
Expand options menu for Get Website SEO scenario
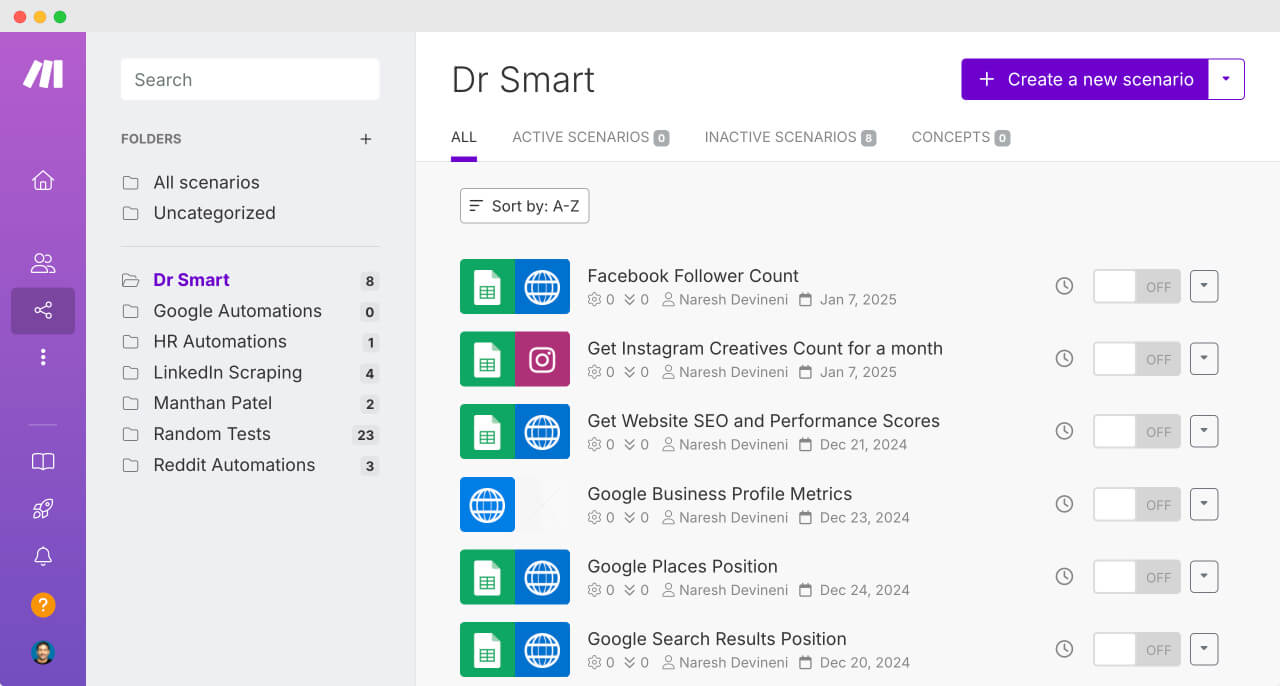[1204, 431]
